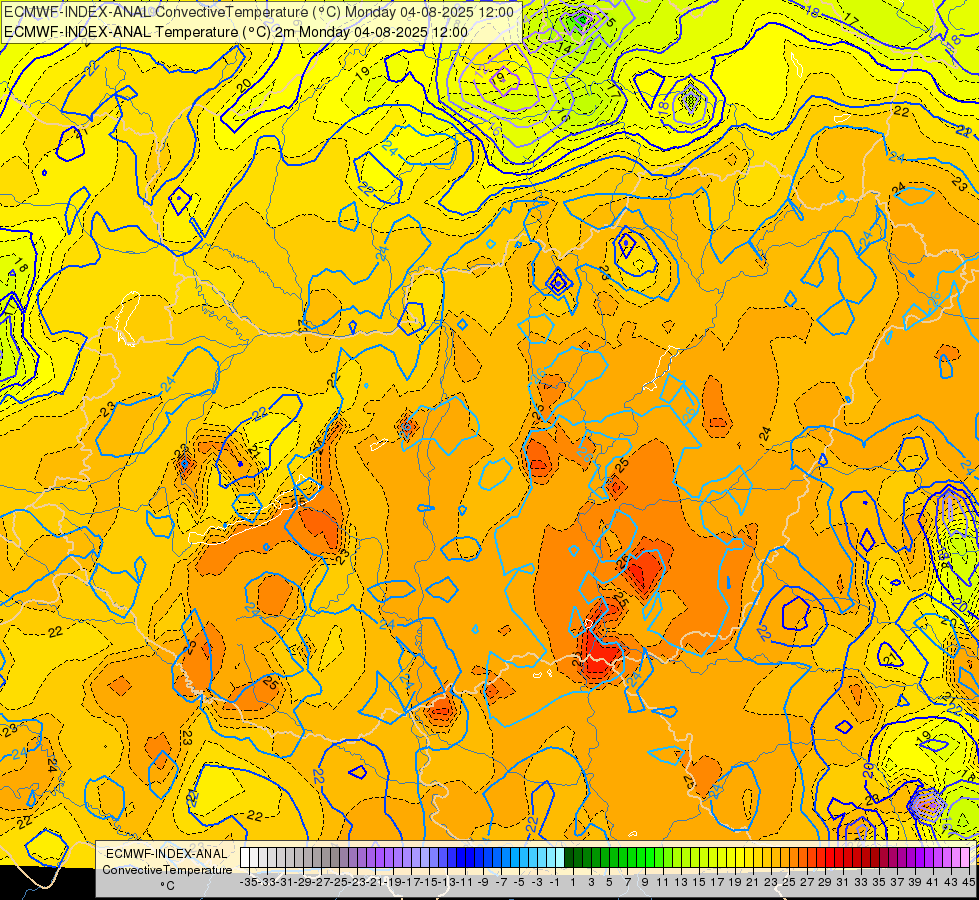Screen dimensions: 979x900
Task: Select the orange swatch above 25
Action: (785, 857)
